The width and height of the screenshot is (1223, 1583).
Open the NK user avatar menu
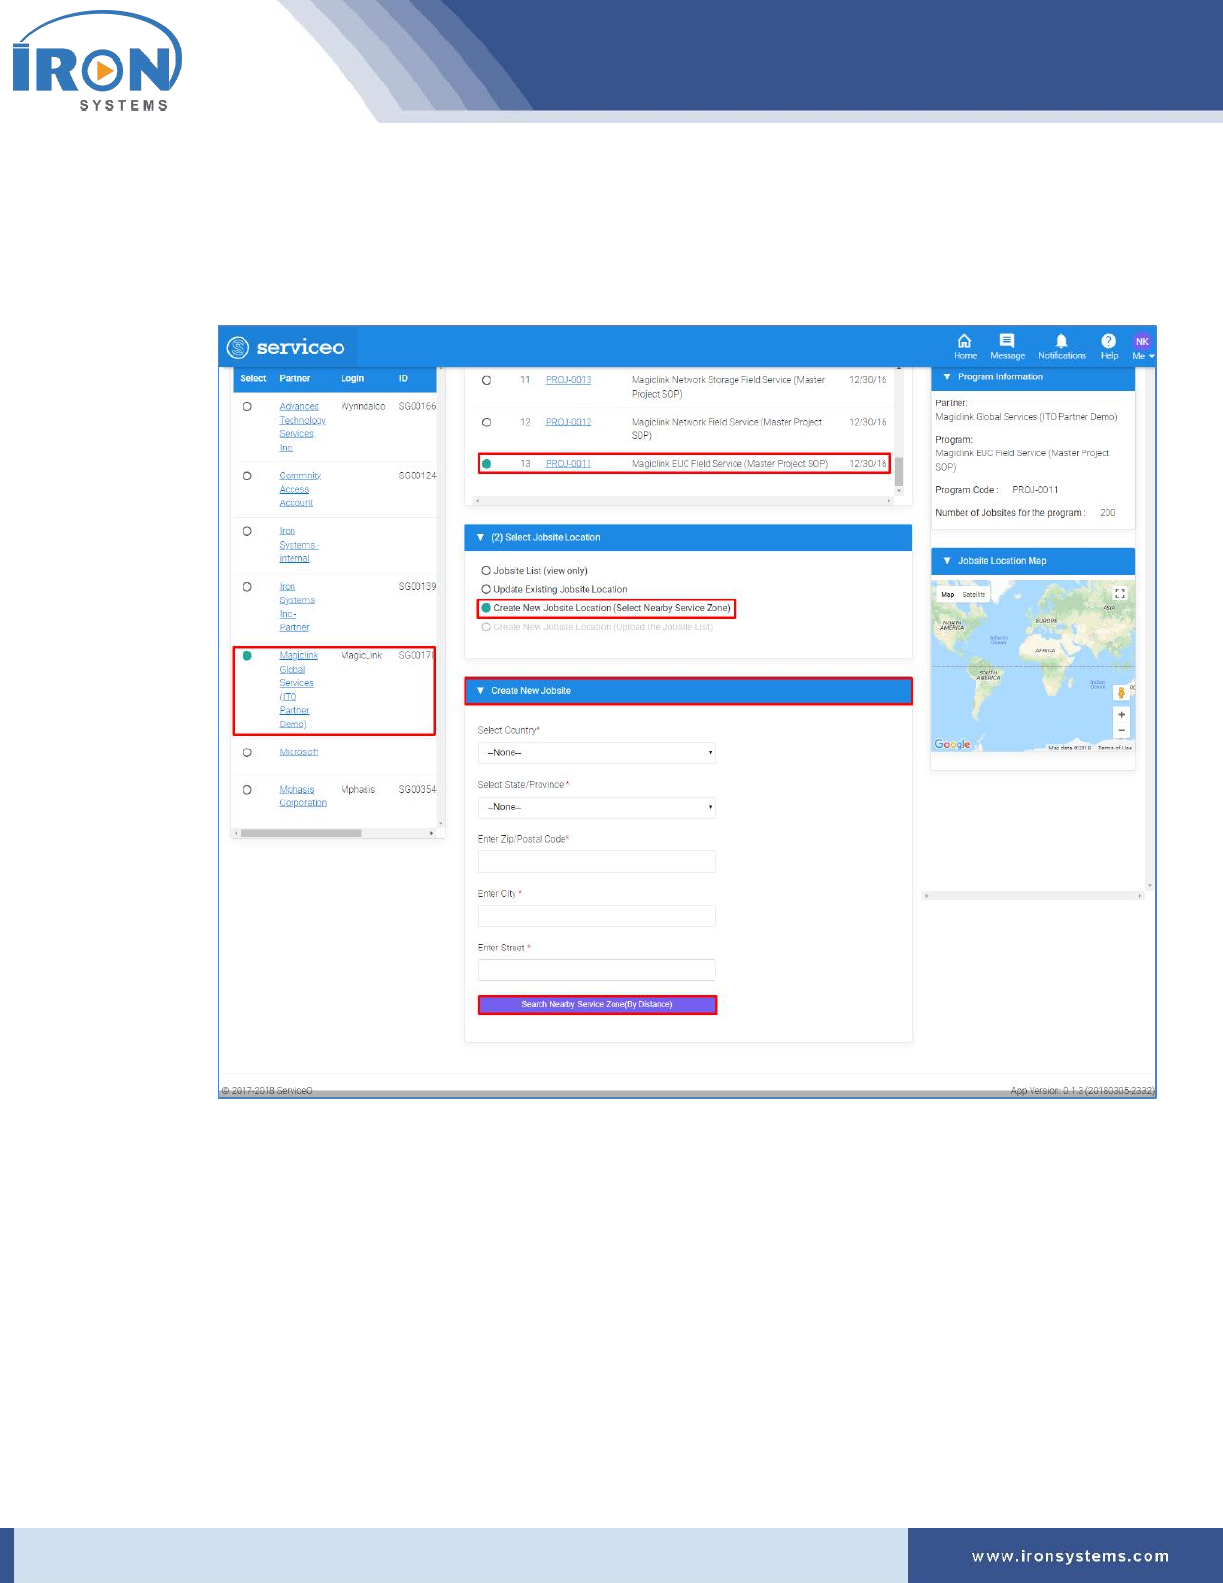click(x=1142, y=341)
